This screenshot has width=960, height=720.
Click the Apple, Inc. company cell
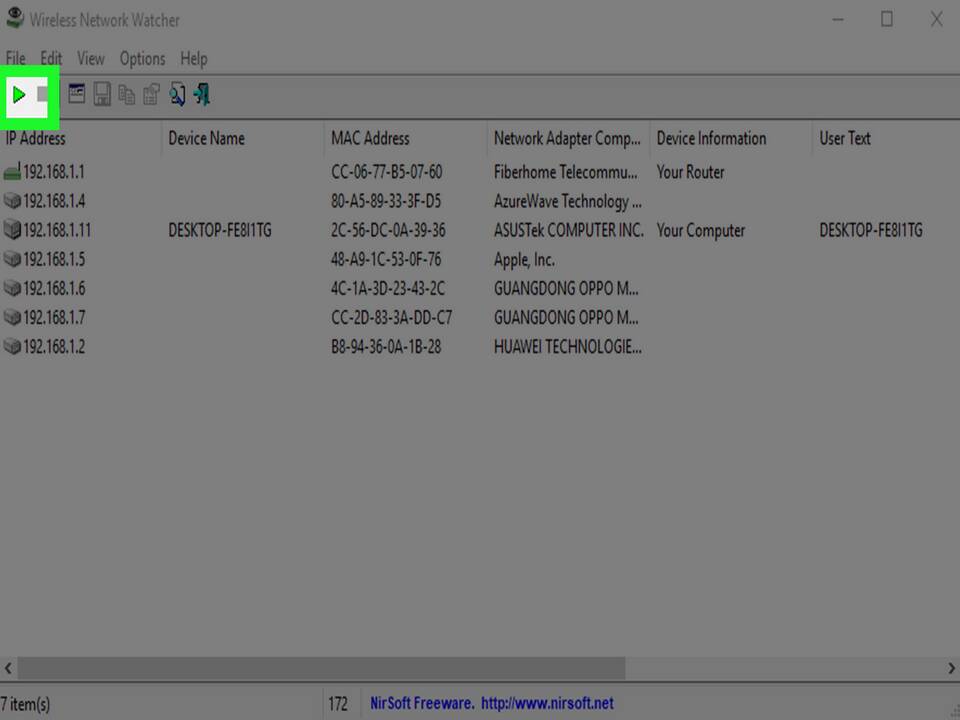(x=524, y=260)
